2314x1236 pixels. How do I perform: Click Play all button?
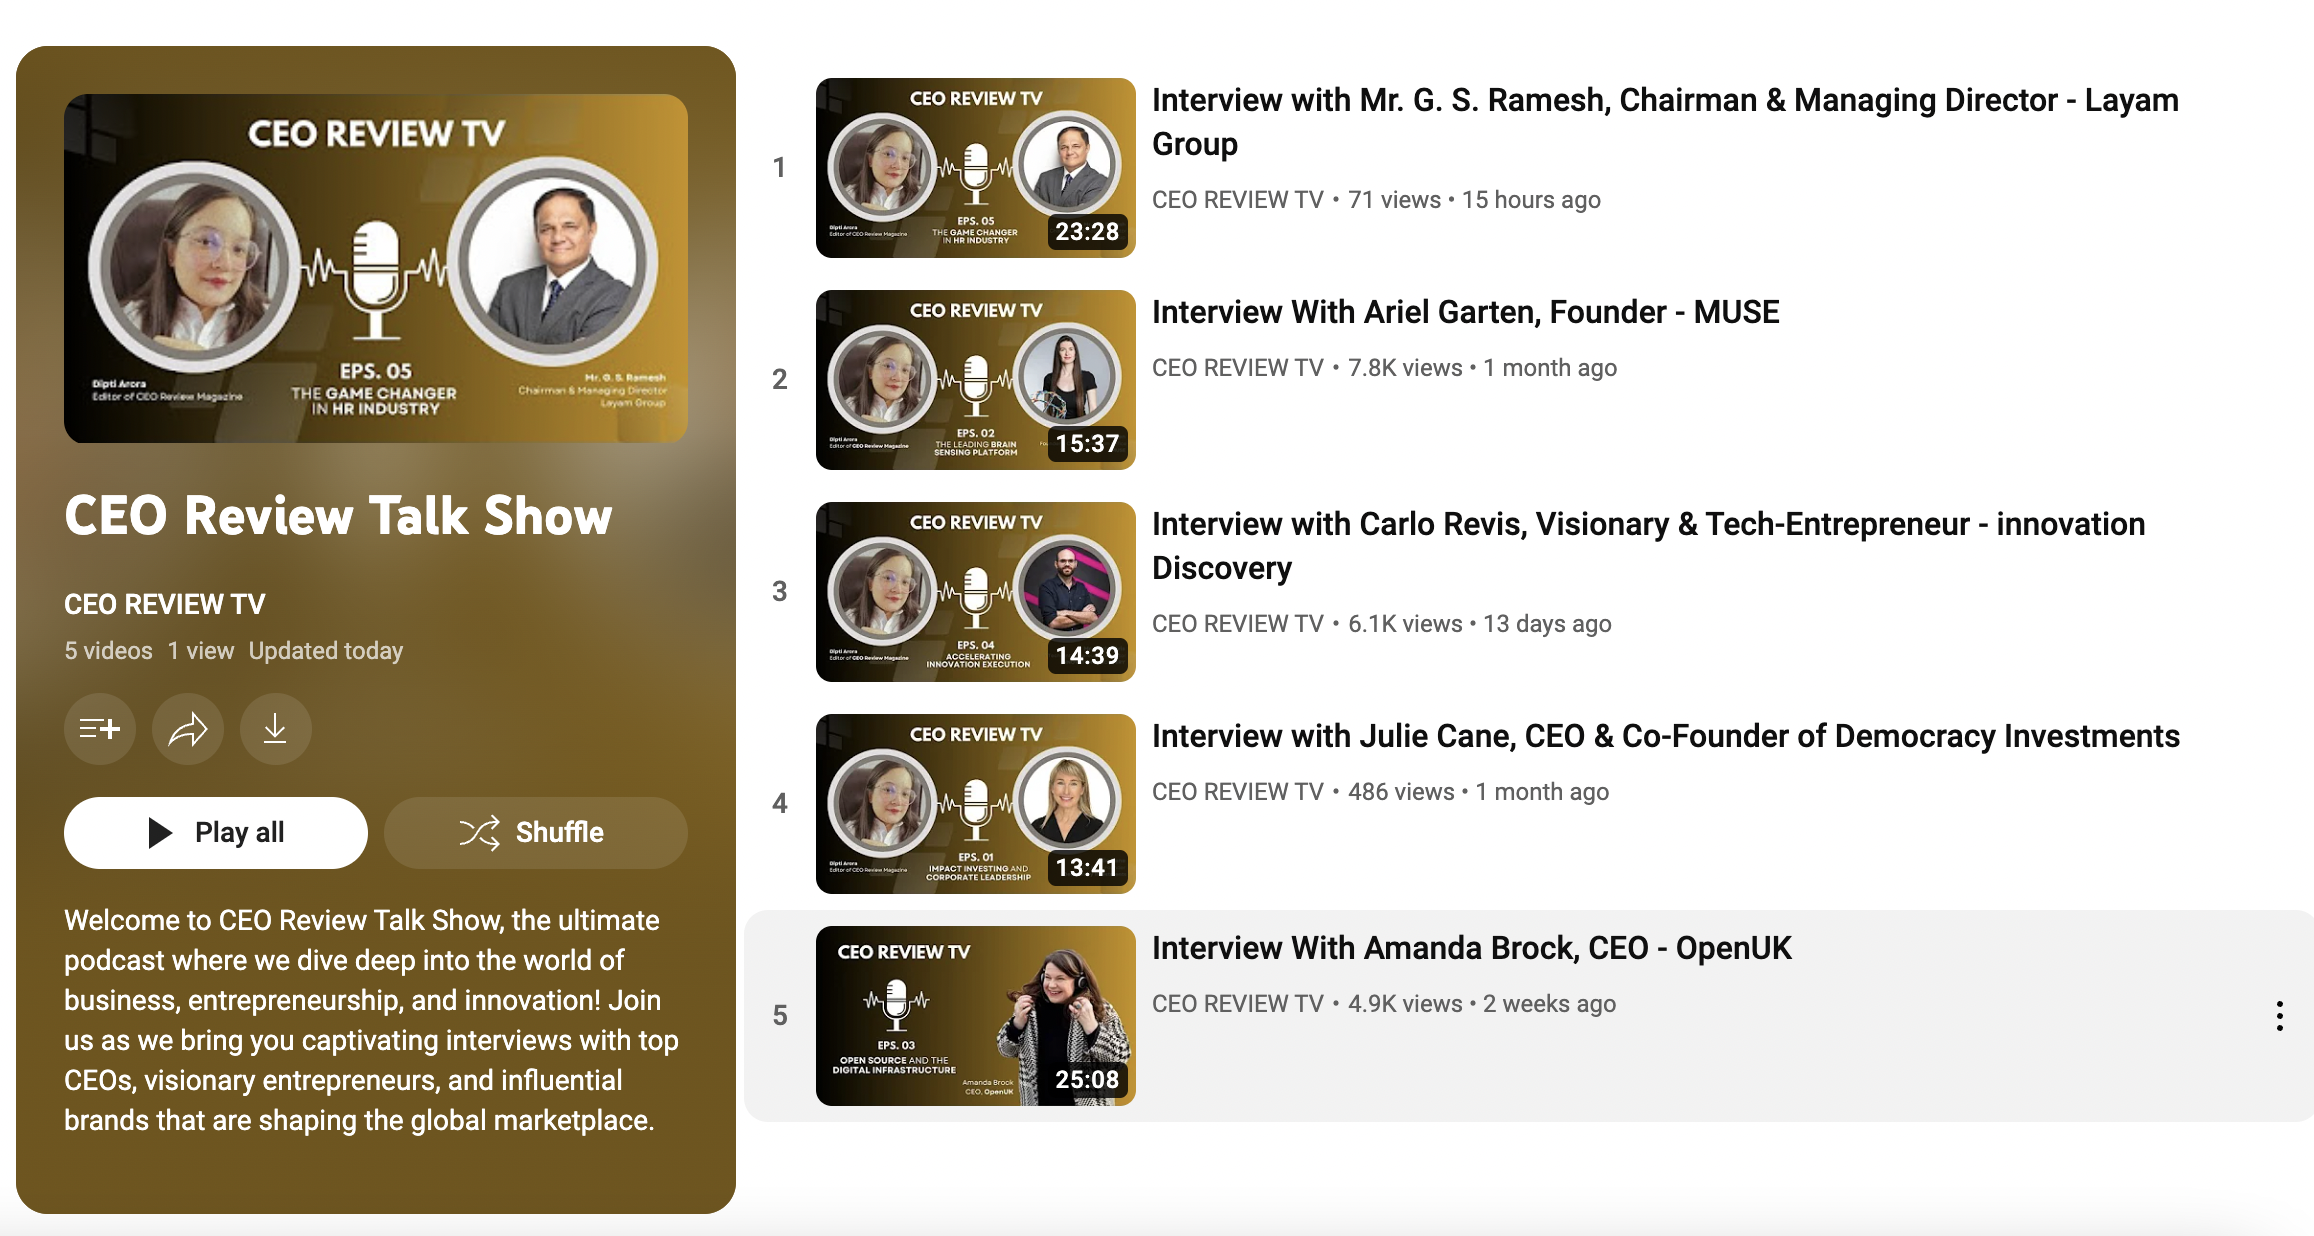[216, 833]
